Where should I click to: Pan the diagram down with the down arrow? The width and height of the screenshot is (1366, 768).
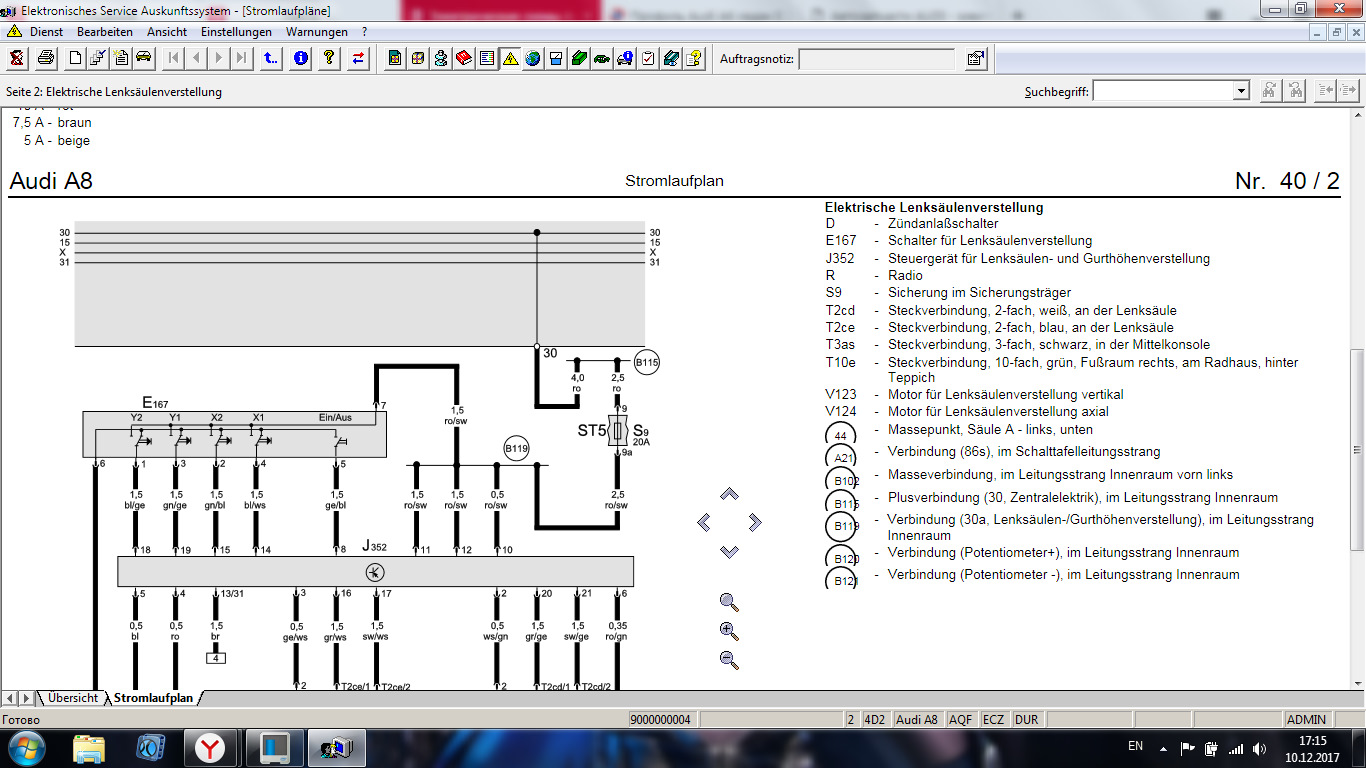point(729,551)
